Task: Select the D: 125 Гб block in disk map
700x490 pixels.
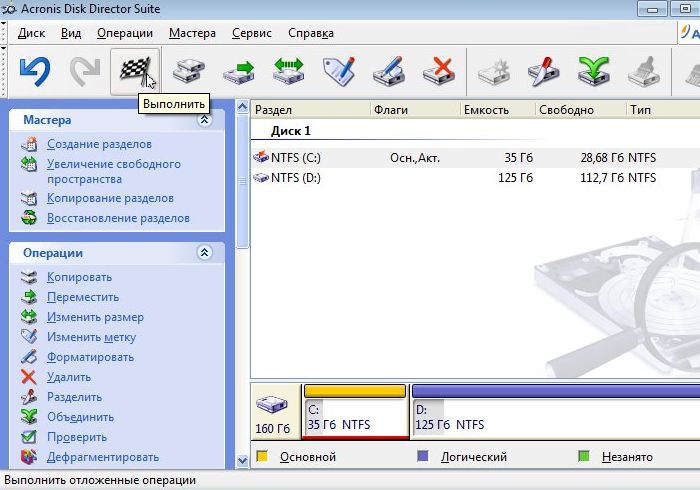Action: point(555,412)
